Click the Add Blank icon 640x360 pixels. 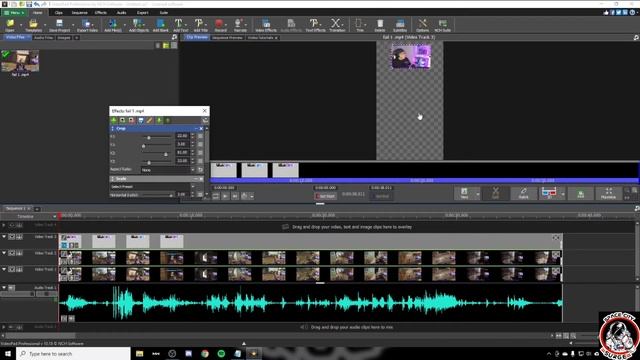tap(160, 25)
